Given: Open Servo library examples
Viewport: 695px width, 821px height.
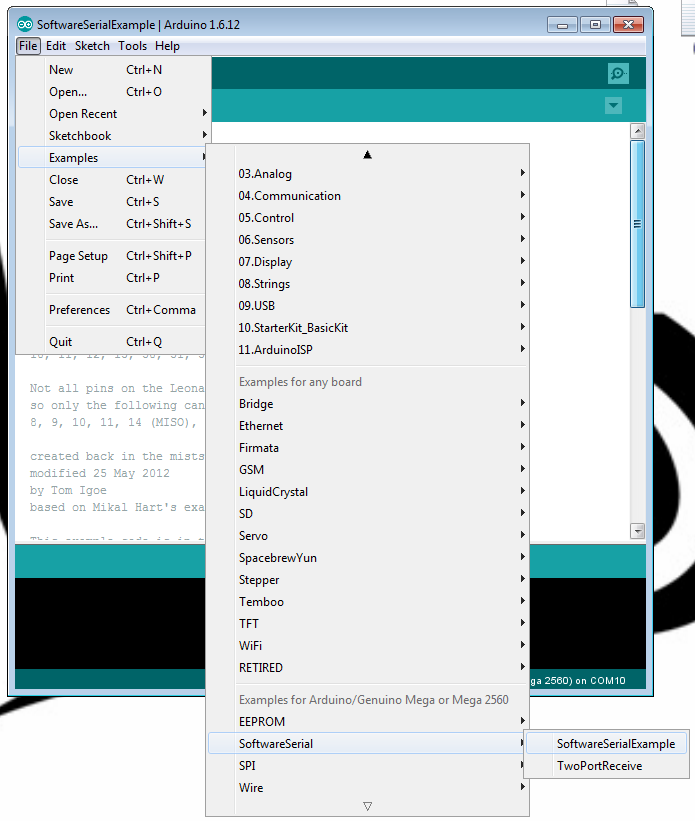Looking at the screenshot, I should tap(368, 536).
